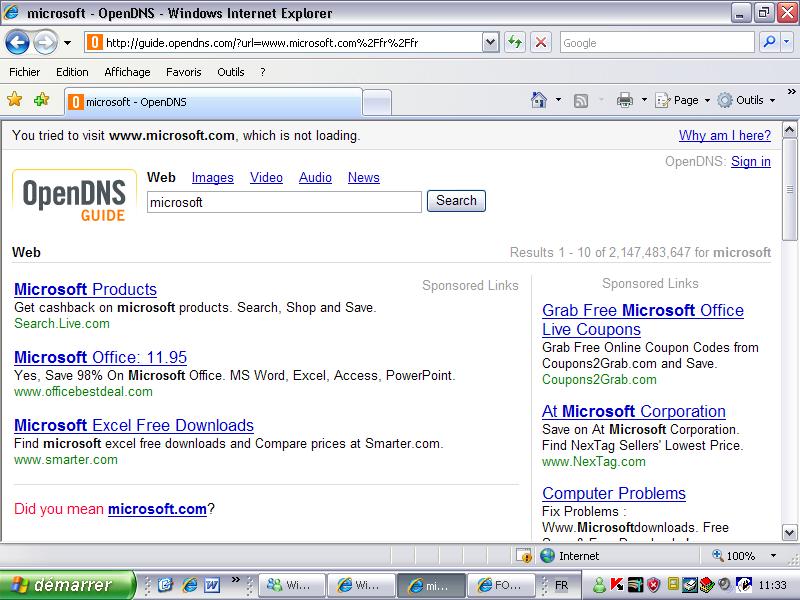Launch Word from Quick Launch
Screen dimensions: 800x600
(212, 585)
